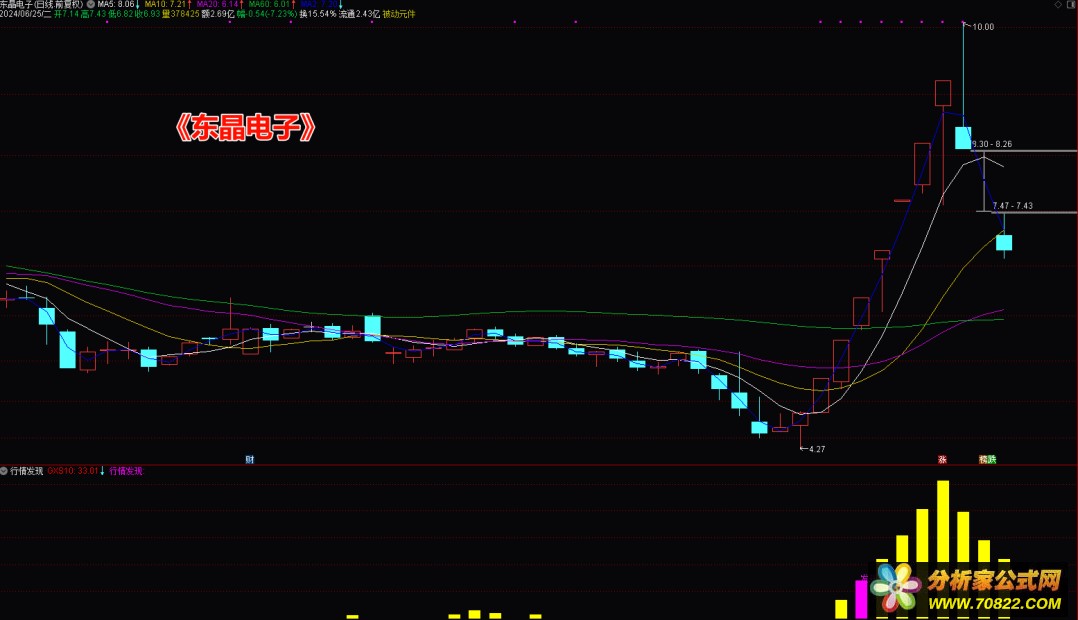Click the 《东晶电子》 red title annotation
The image size is (1078, 620).
point(245,127)
